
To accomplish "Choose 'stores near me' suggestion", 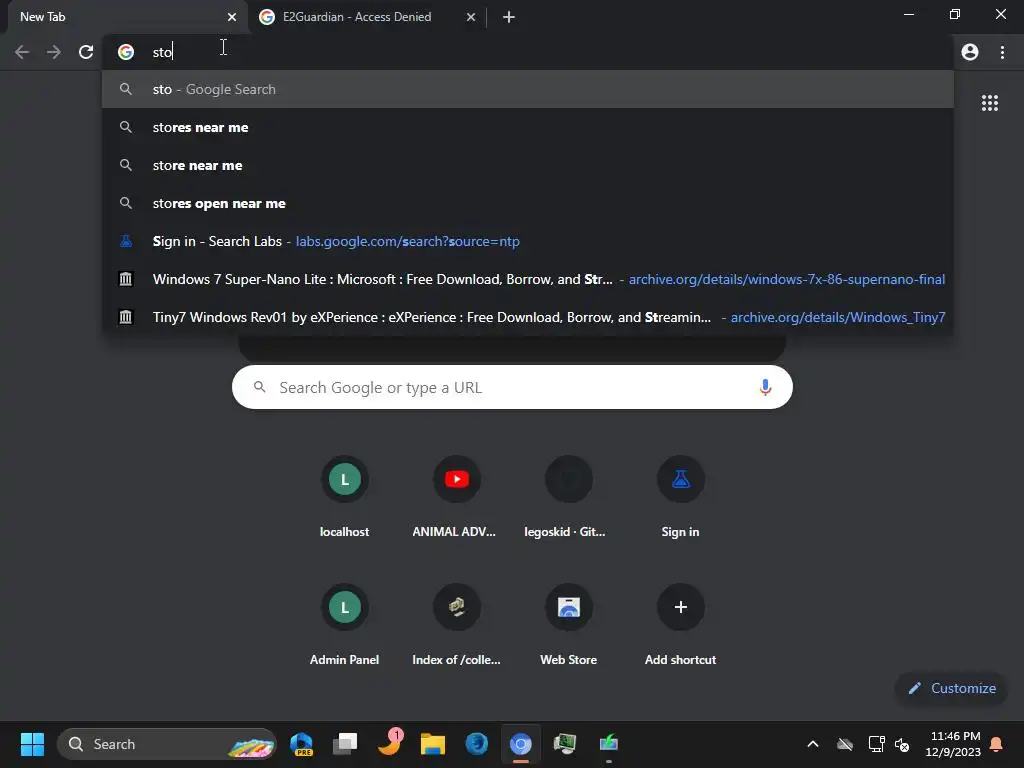I will (x=528, y=127).
